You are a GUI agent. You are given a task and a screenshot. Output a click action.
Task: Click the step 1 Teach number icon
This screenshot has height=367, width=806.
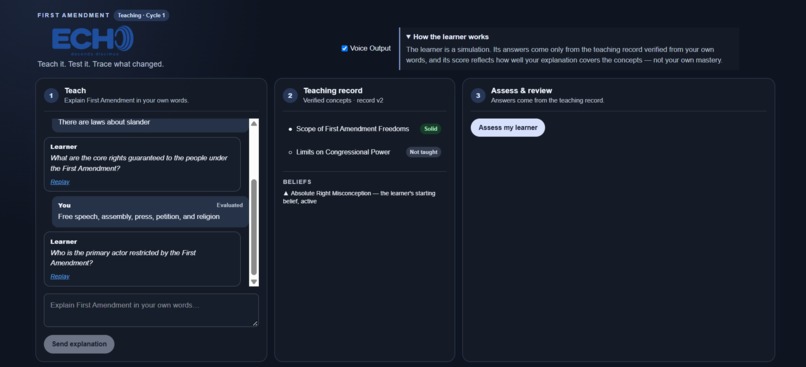51,96
